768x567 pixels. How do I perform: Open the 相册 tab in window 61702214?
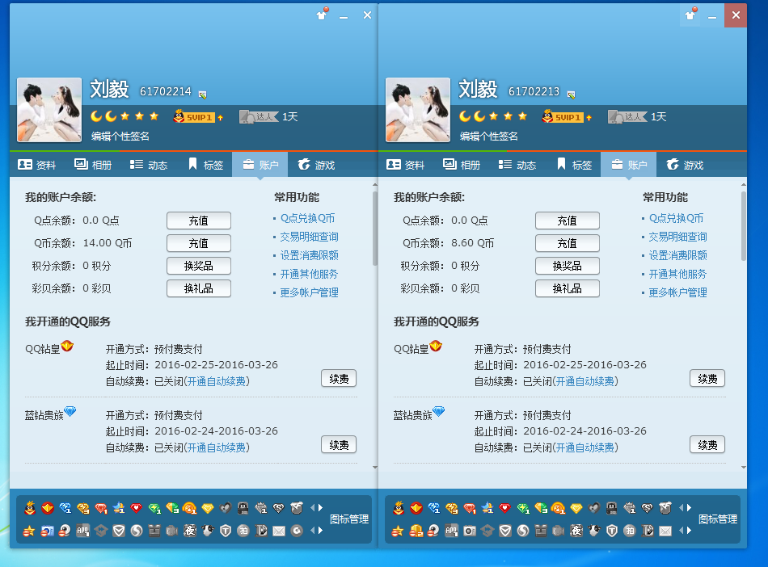(93, 165)
